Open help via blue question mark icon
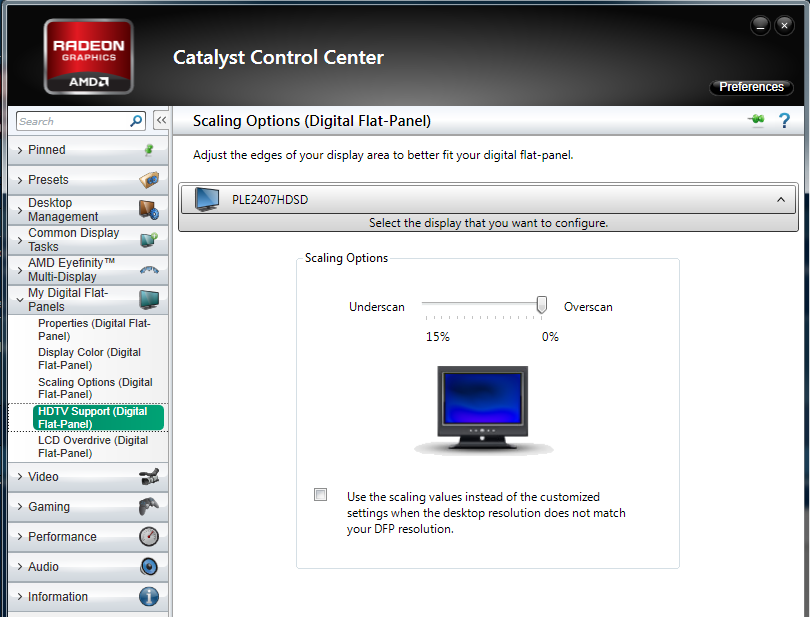This screenshot has height=617, width=810. pos(784,121)
